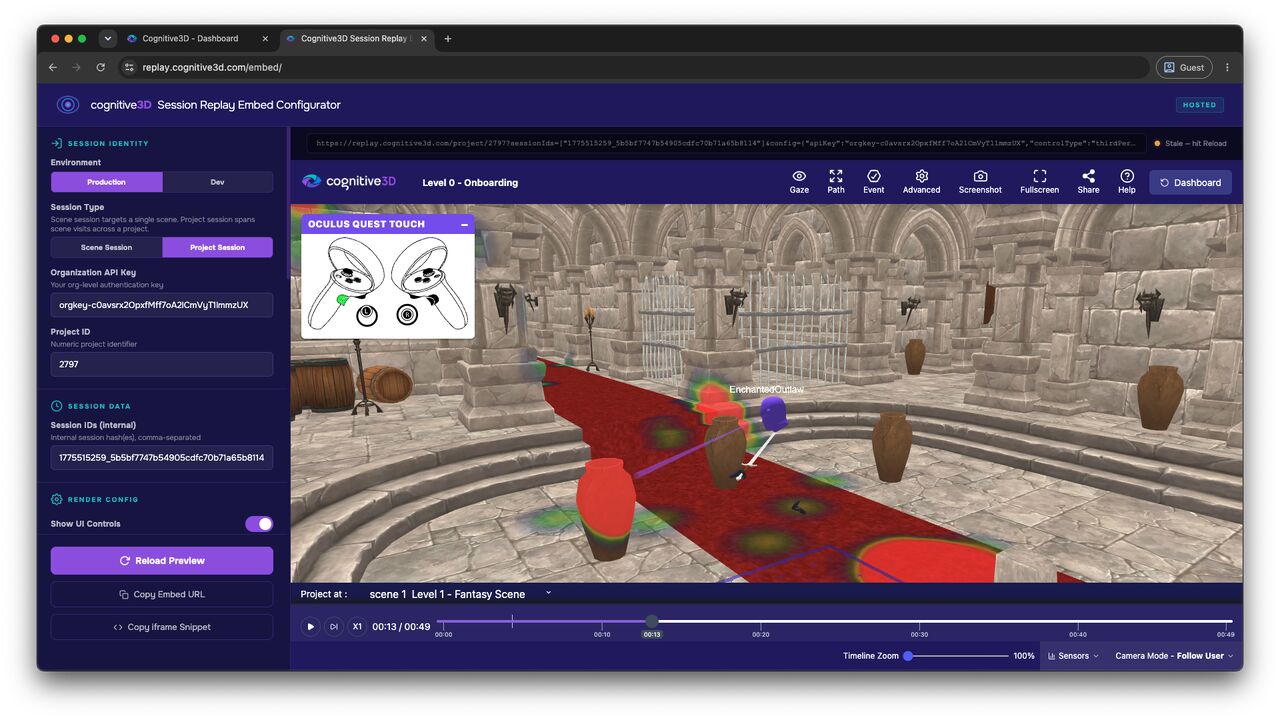Screen dimensions: 1280x720
Task: Click the site info icon in address bar
Action: point(129,67)
